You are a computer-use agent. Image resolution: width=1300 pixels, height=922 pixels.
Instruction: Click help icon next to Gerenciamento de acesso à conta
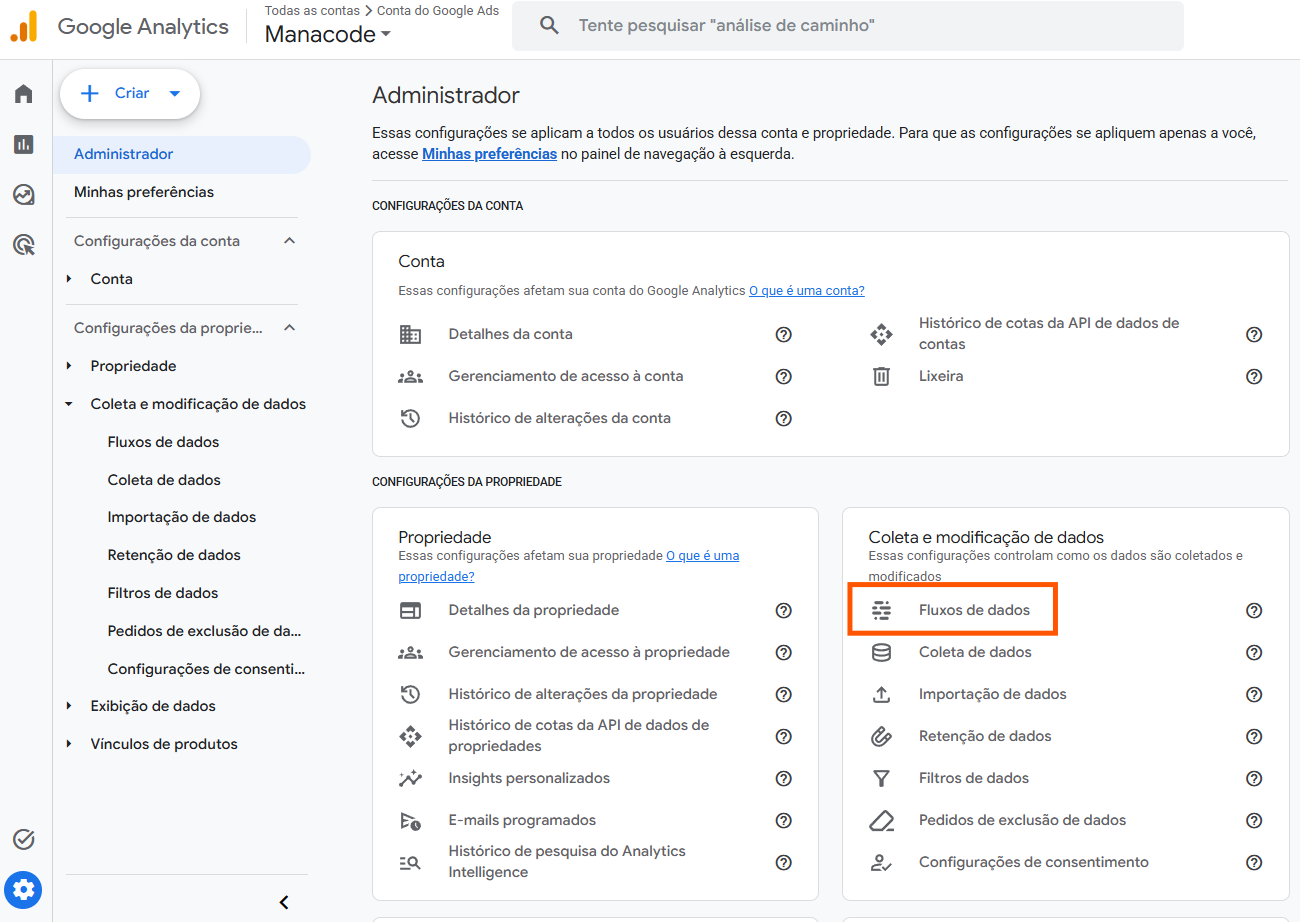pyautogui.click(x=784, y=376)
